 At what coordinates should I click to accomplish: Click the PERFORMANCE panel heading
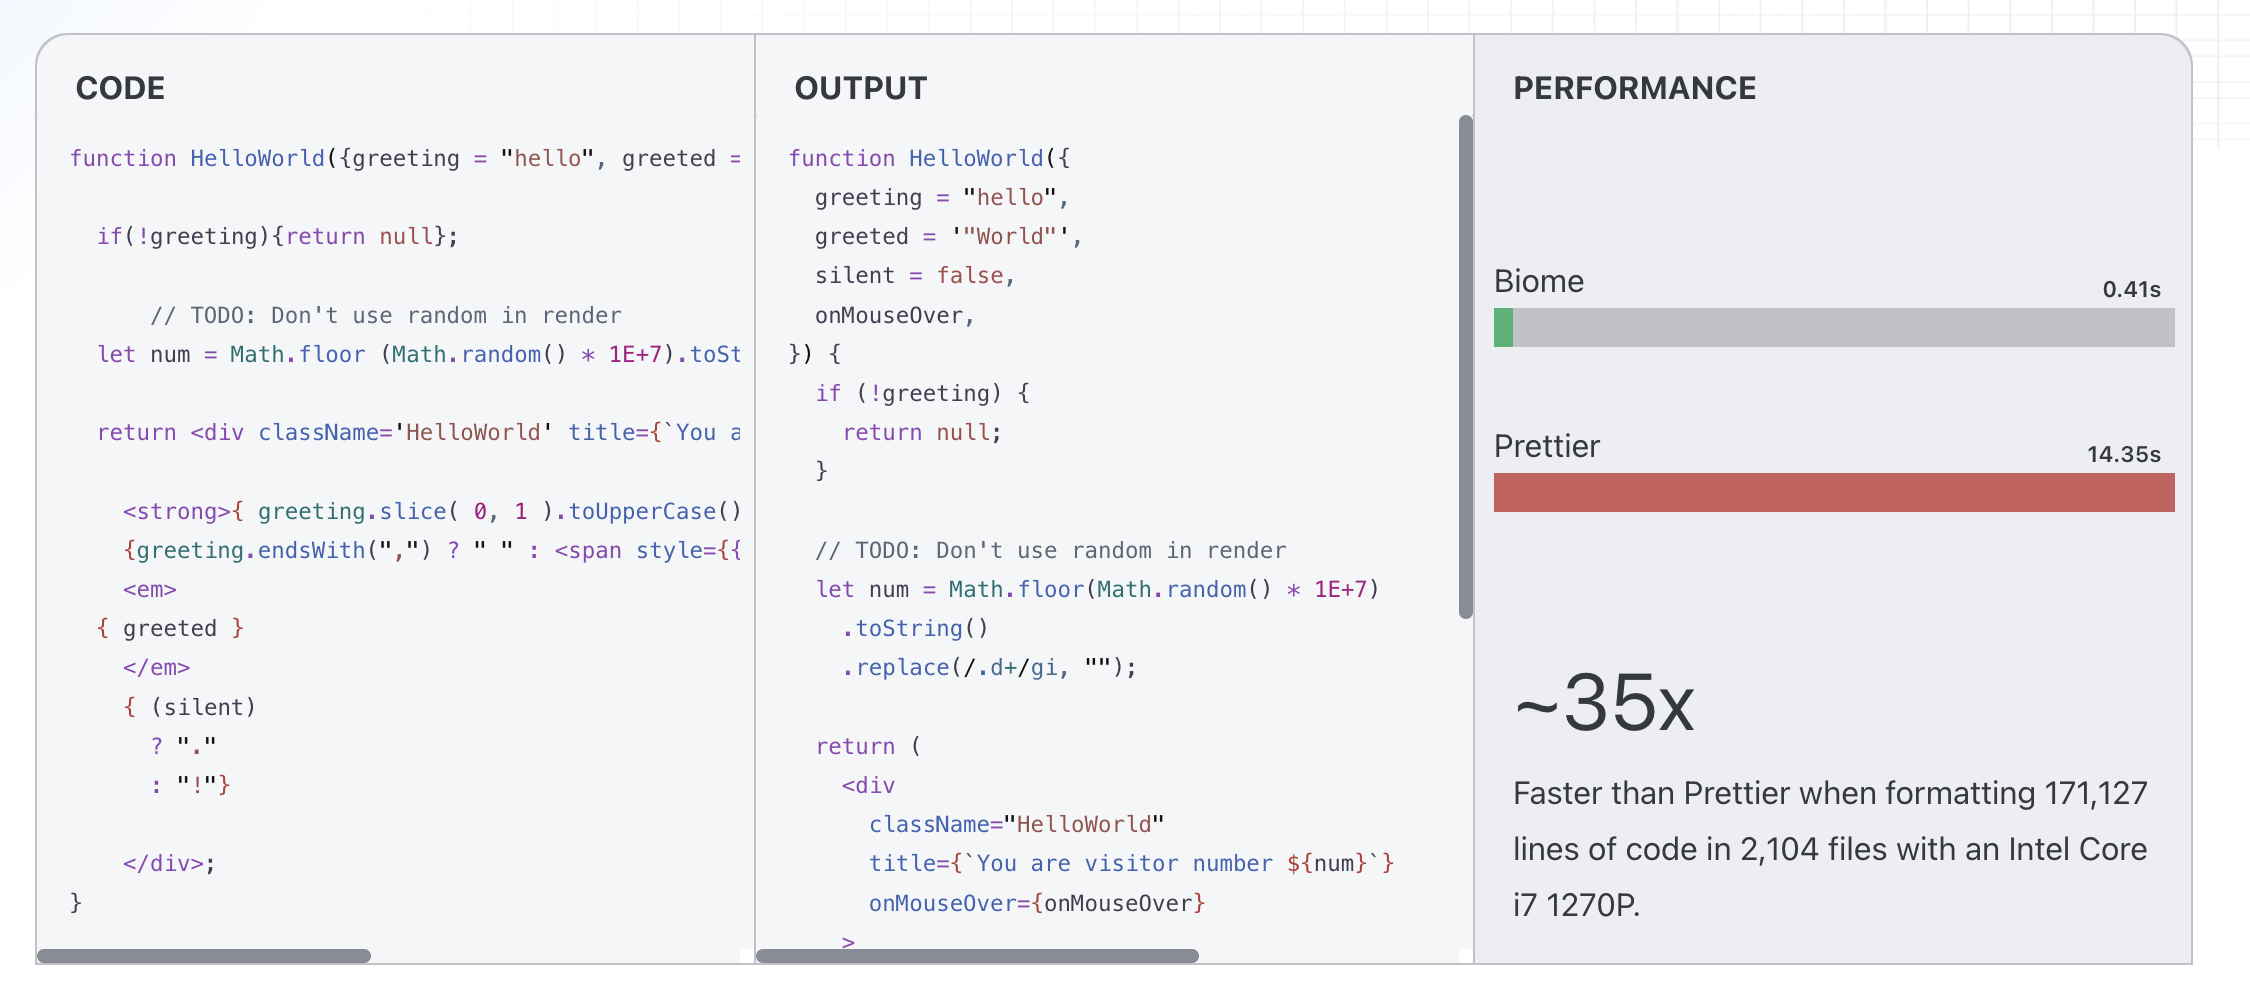[x=1634, y=88]
